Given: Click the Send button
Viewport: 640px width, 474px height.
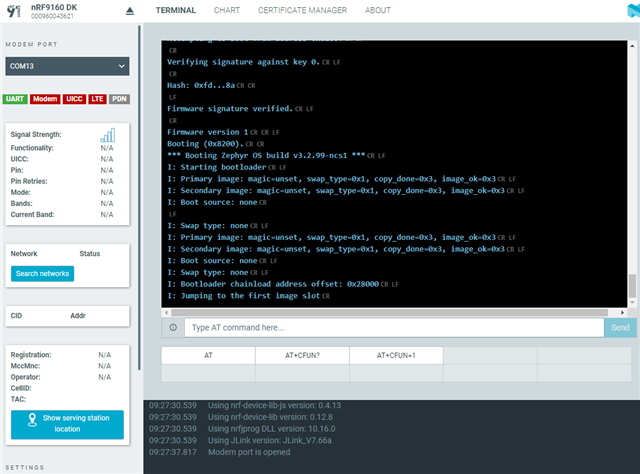Looking at the screenshot, I should coord(620,327).
